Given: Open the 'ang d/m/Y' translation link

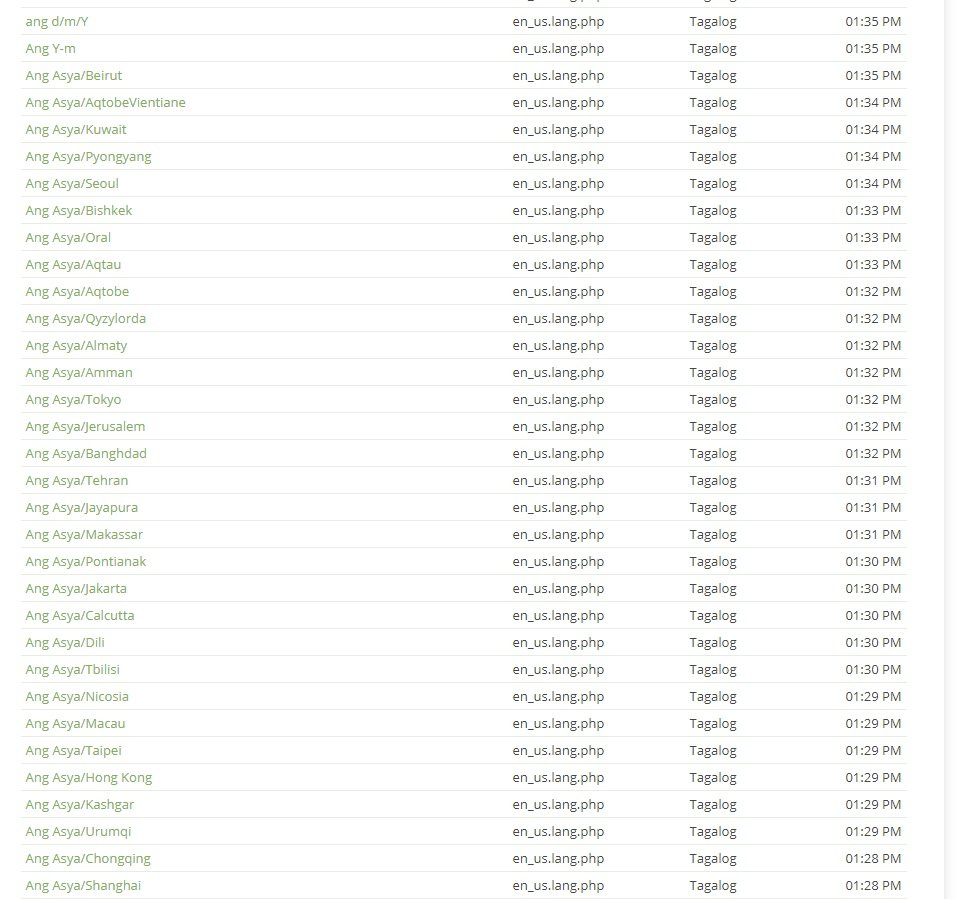Looking at the screenshot, I should [x=56, y=21].
